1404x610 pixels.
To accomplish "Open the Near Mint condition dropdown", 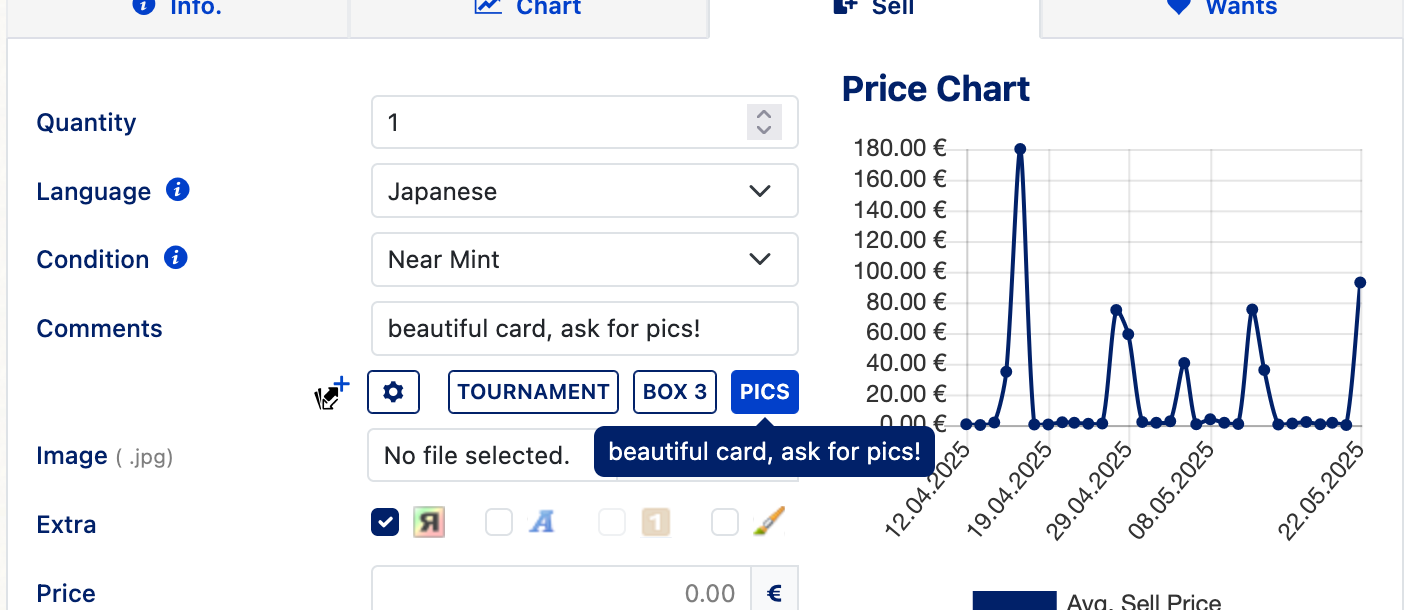I will (585, 260).
